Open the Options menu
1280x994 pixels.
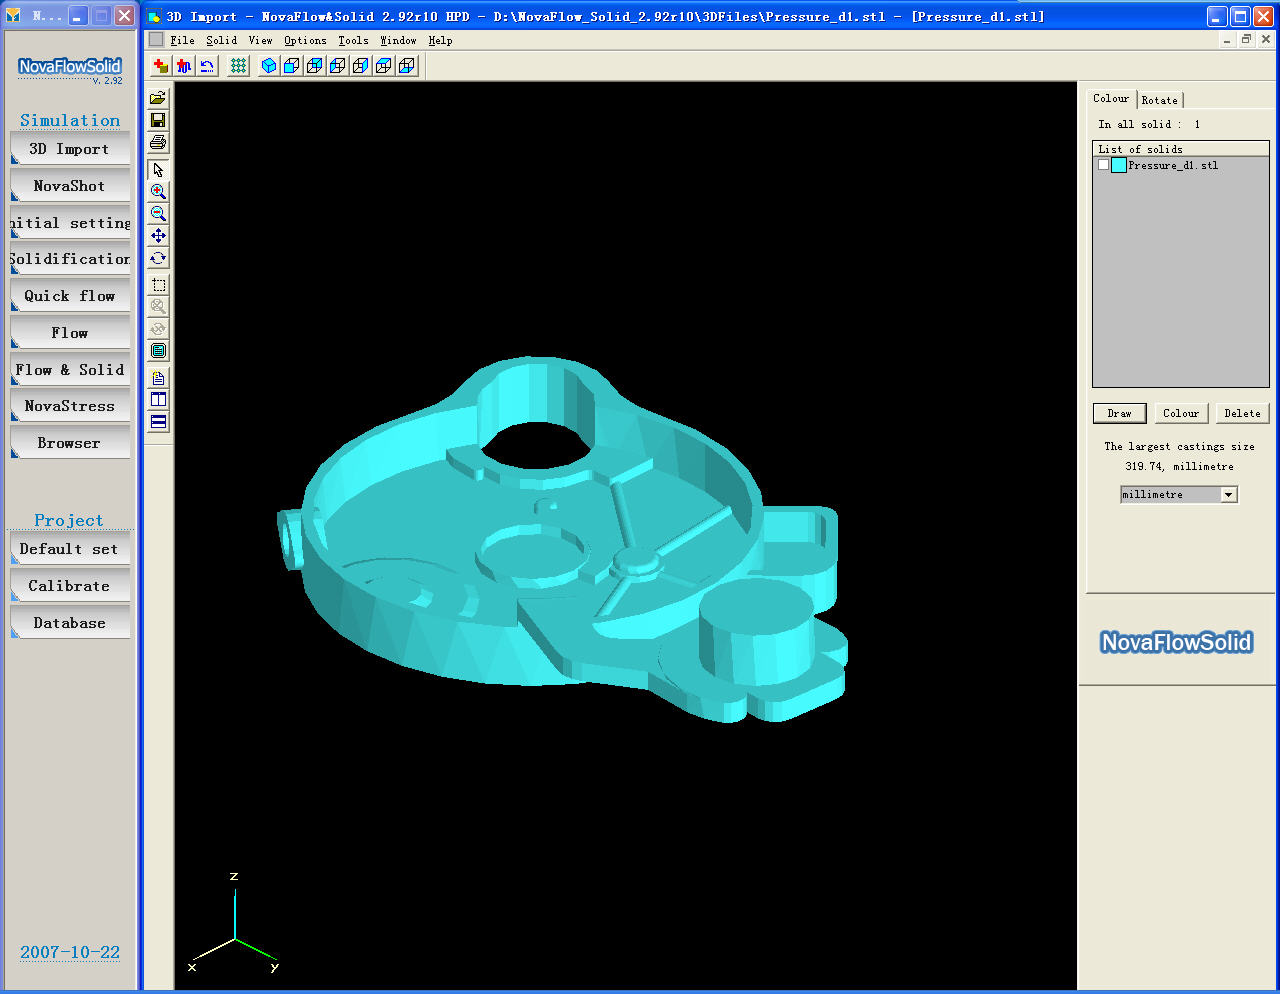pyautogui.click(x=305, y=40)
